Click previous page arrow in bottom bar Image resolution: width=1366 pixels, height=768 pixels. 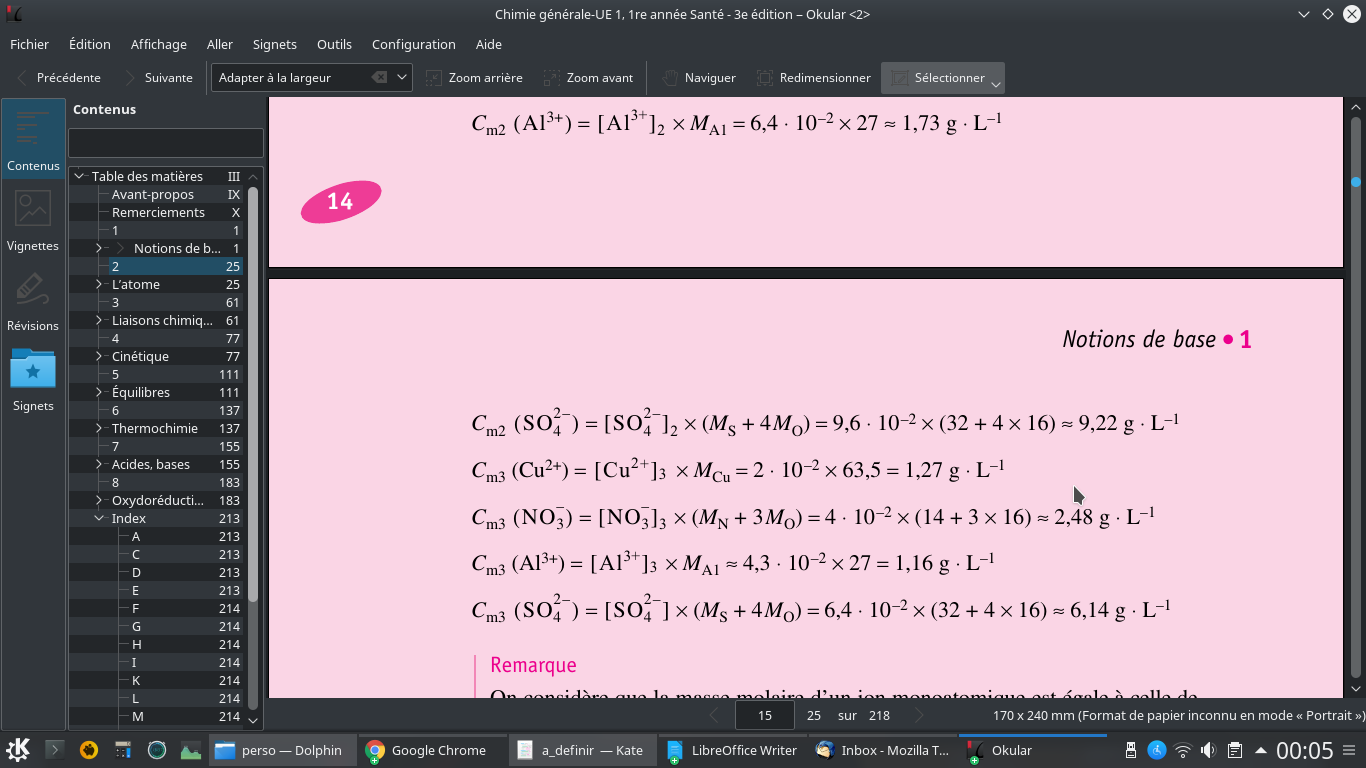point(713,715)
